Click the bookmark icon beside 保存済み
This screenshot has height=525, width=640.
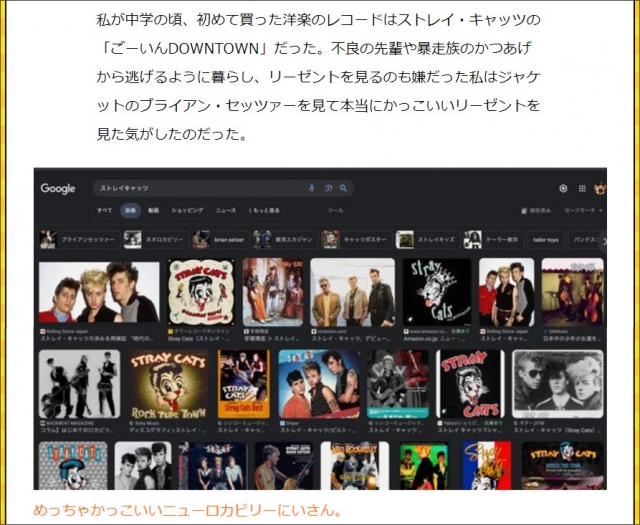pos(523,211)
